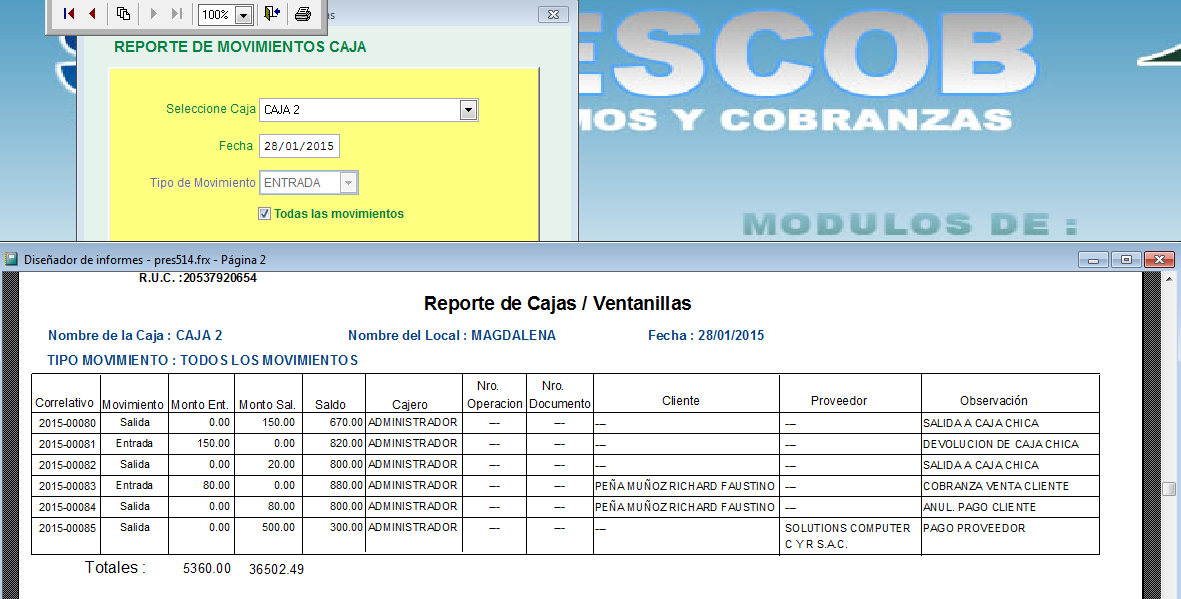The width and height of the screenshot is (1181, 599).
Task: Click the Fecha date field
Action: [299, 146]
